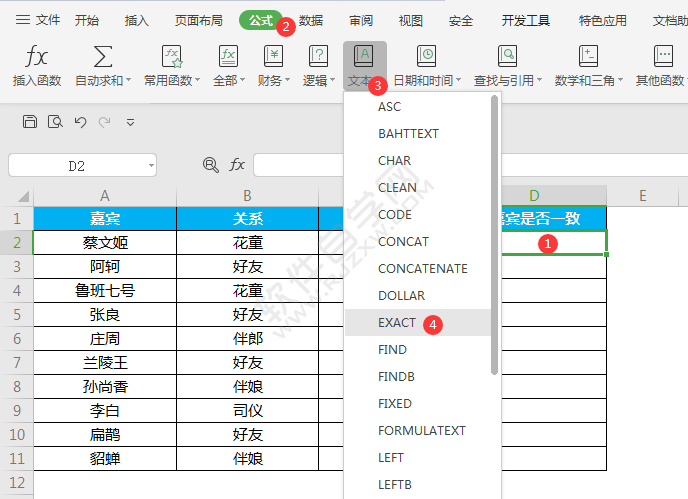The width and height of the screenshot is (688, 499).
Task: Select the ASC function
Action: 418,107
